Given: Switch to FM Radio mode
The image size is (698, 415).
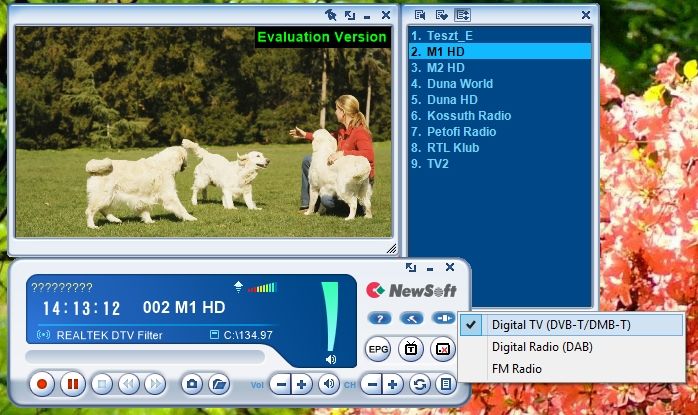Looking at the screenshot, I should [x=572, y=369].
